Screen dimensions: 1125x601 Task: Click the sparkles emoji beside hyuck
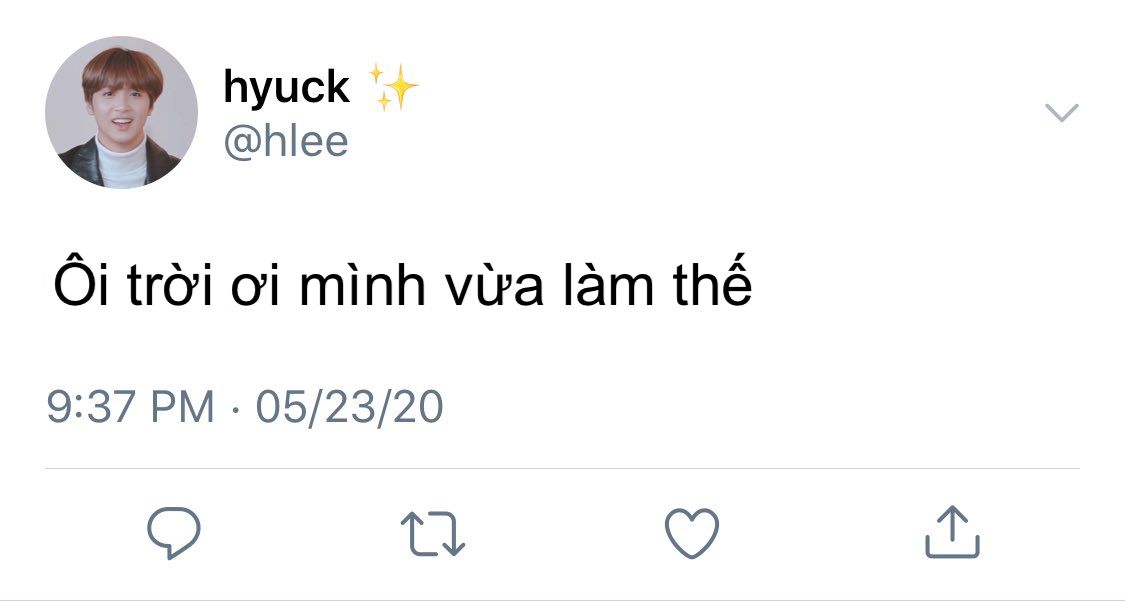click(393, 87)
